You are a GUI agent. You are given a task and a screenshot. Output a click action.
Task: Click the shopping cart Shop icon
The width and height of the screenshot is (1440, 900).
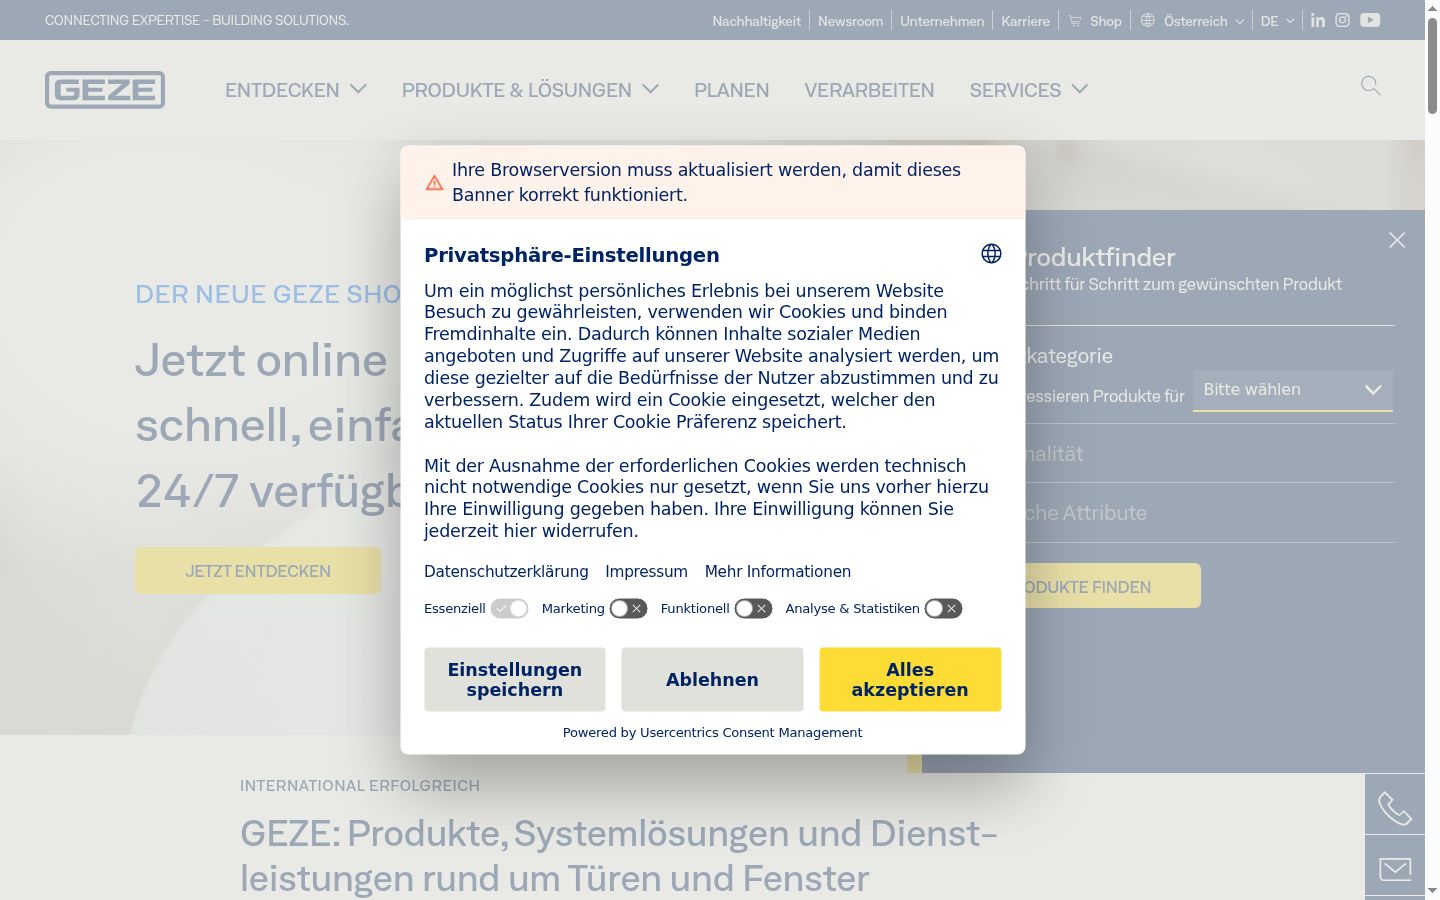1075,21
